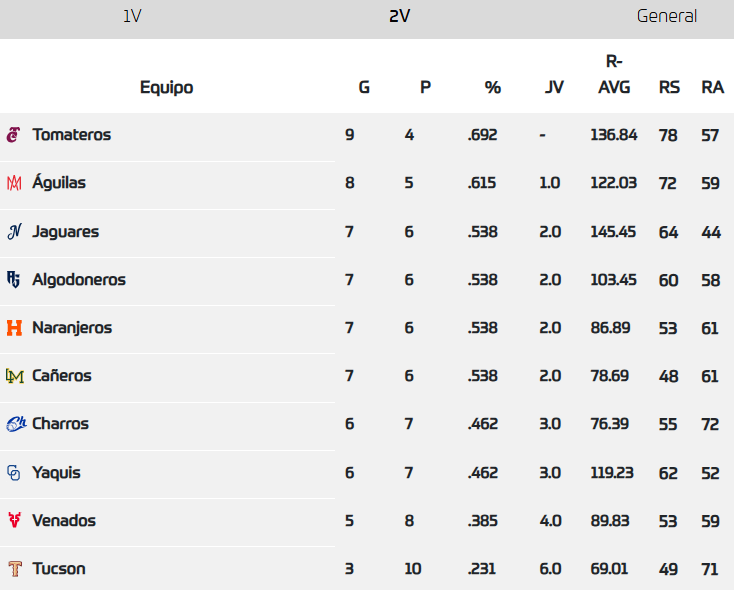Select the 2V standings tab

coord(400,16)
